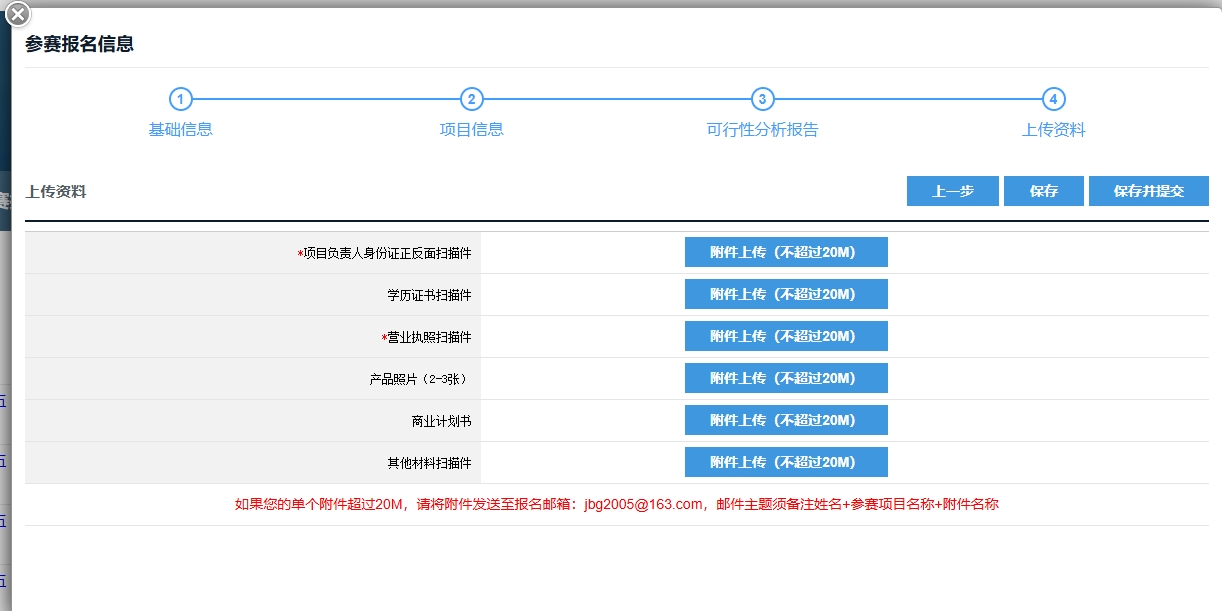Go to the 基础信息 step label
This screenshot has height=611, width=1222.
coord(180,130)
